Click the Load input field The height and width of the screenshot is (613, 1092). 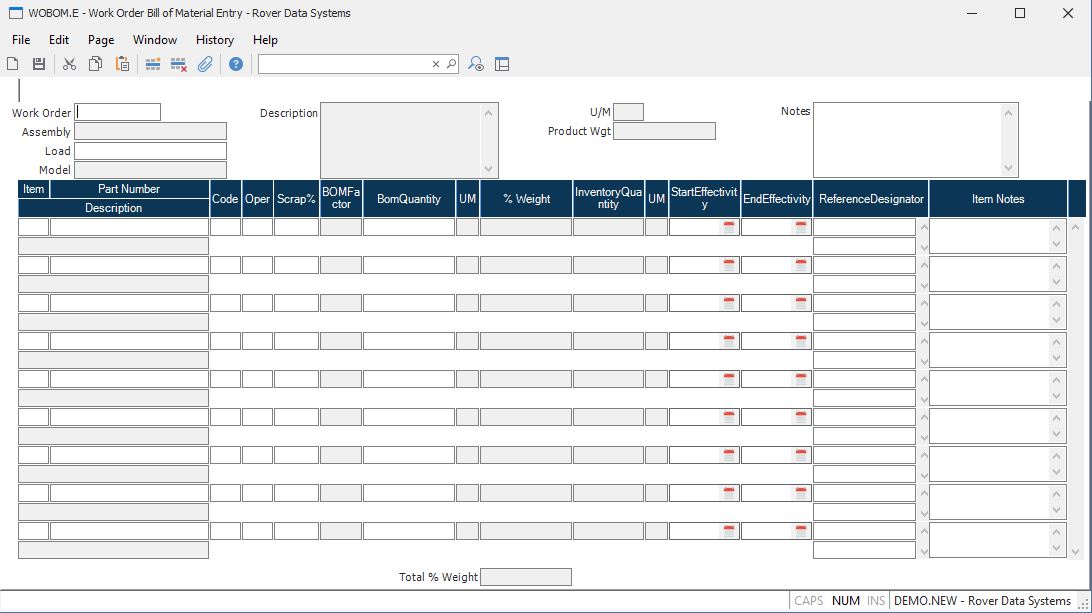(150, 151)
